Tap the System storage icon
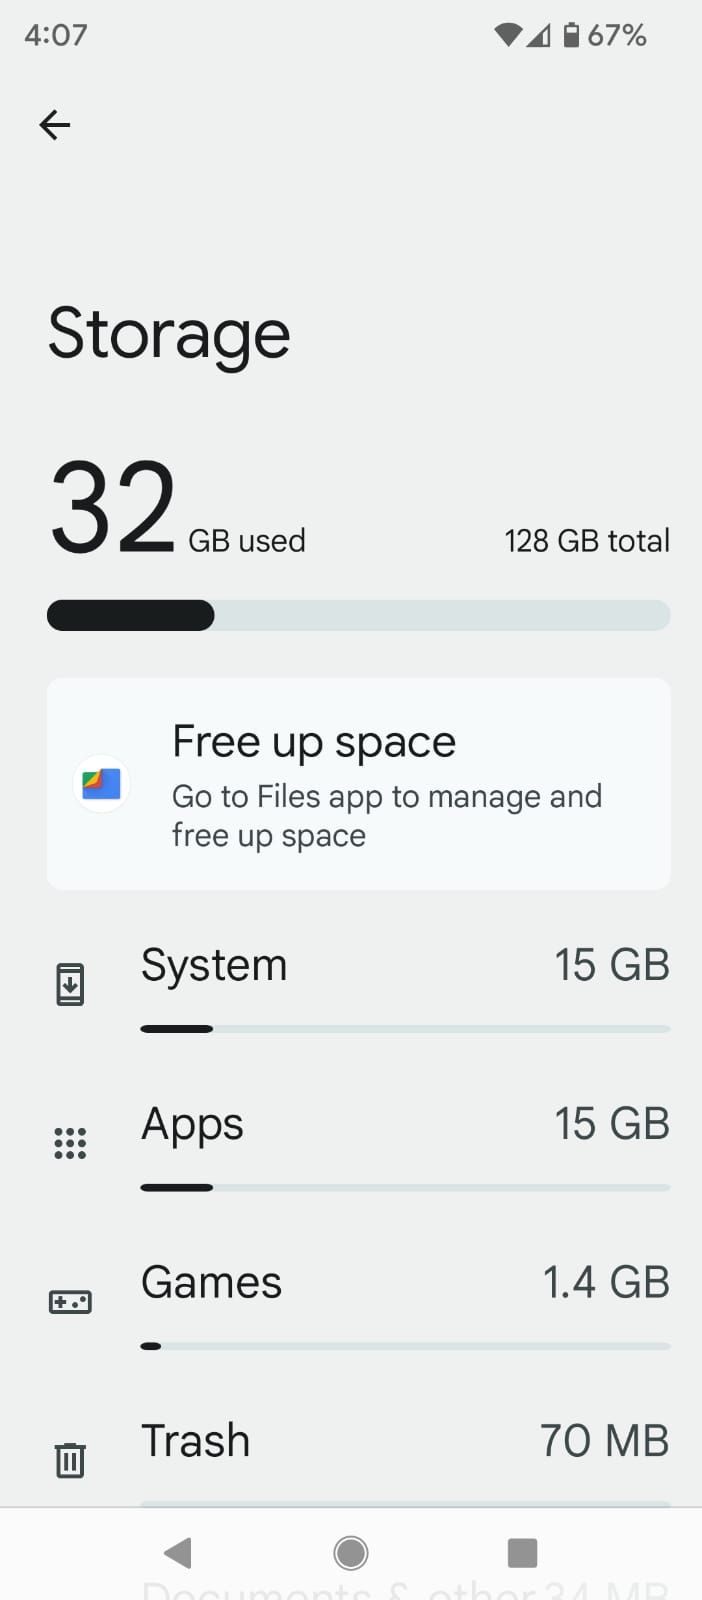 pos(70,983)
